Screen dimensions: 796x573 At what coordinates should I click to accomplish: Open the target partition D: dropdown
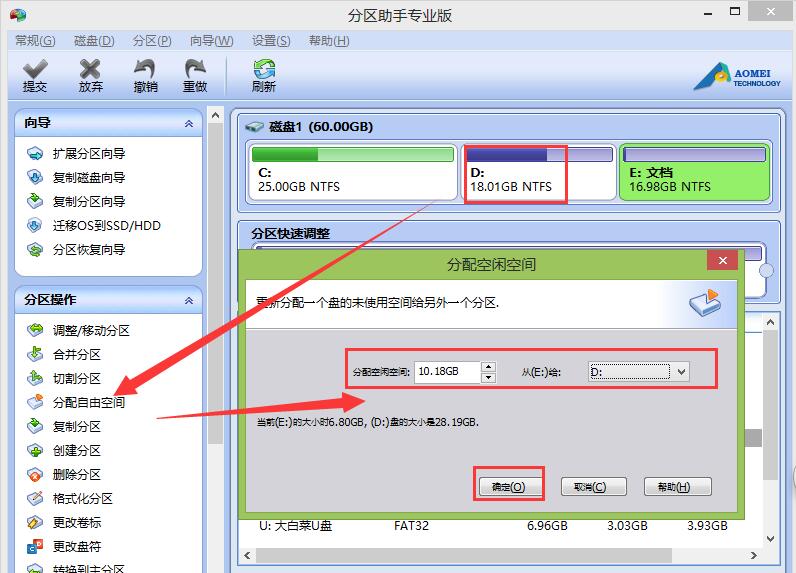coord(682,372)
